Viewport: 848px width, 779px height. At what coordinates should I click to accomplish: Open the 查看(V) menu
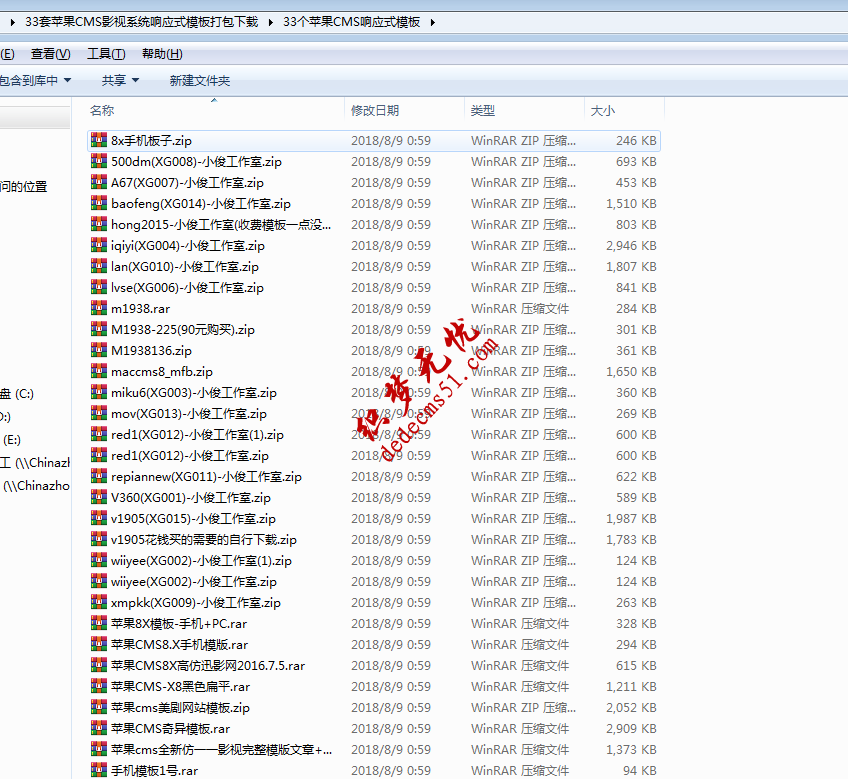coord(50,54)
